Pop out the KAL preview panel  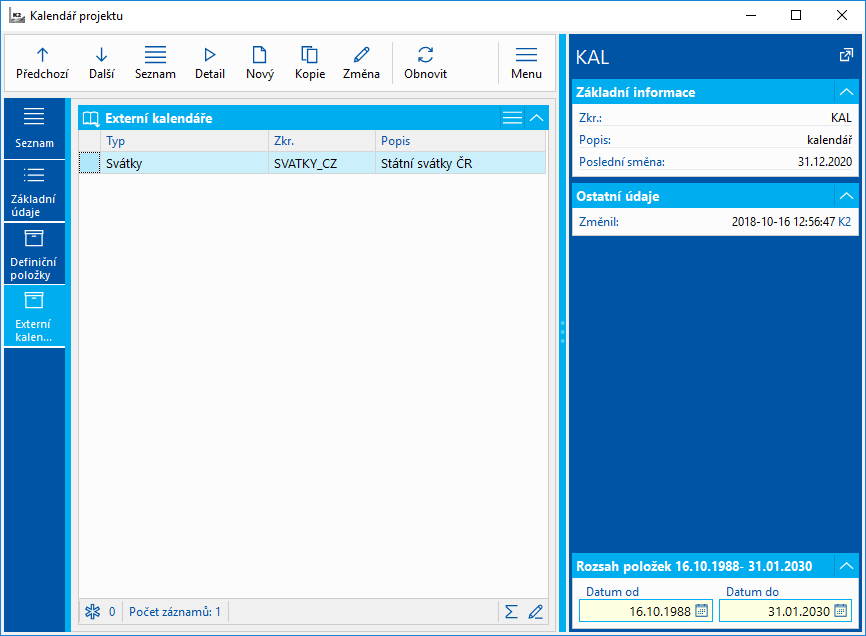pyautogui.click(x=846, y=55)
